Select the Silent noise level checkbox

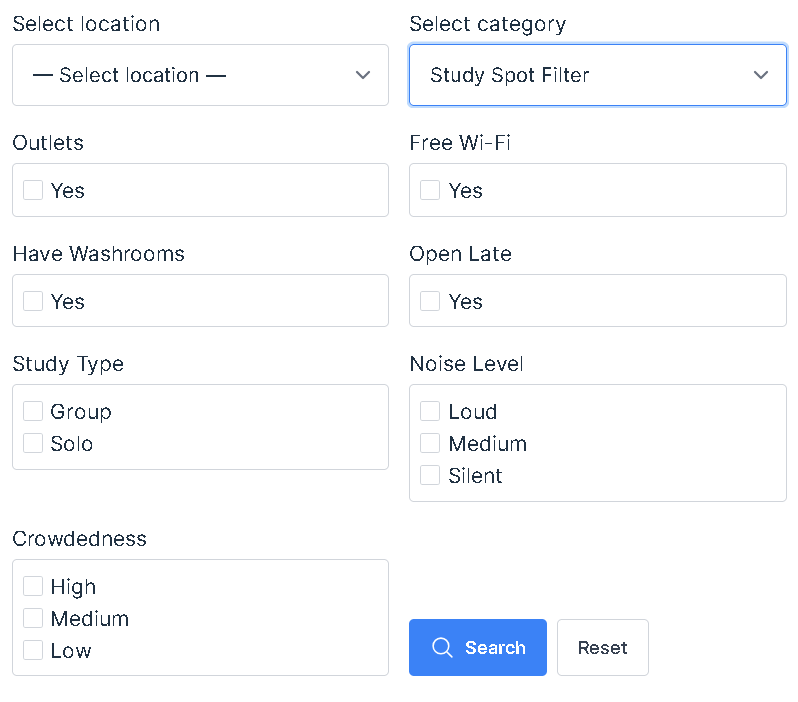(x=430, y=475)
